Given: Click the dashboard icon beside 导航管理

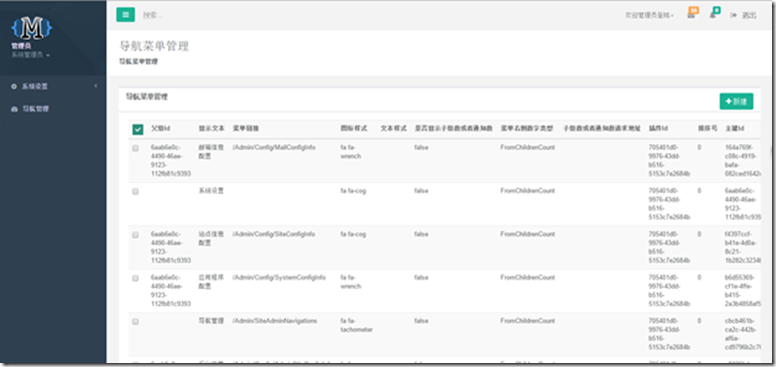Looking at the screenshot, I should click(x=14, y=109).
